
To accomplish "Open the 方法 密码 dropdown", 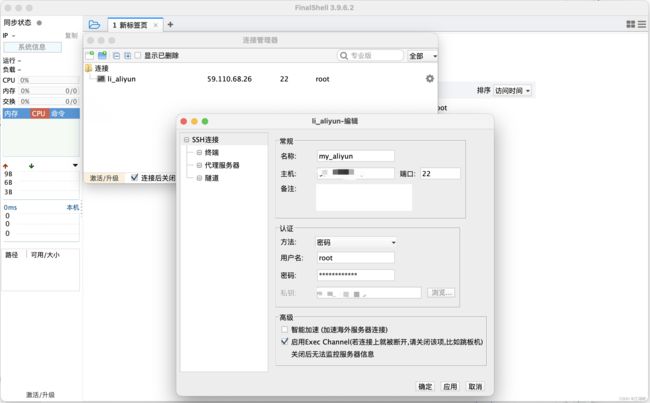I will click(356, 242).
